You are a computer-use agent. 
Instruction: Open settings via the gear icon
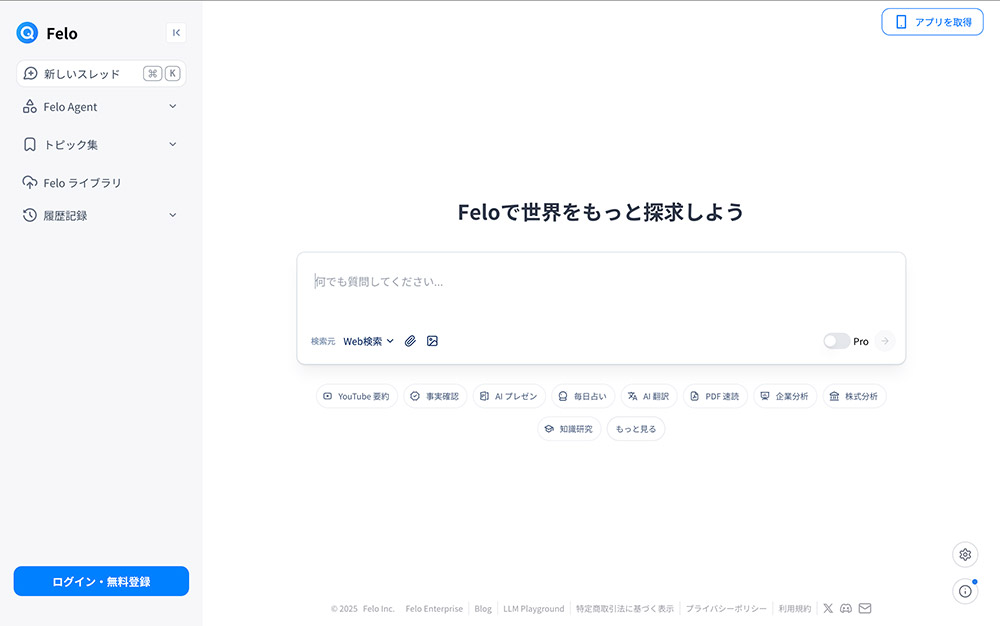coord(965,555)
